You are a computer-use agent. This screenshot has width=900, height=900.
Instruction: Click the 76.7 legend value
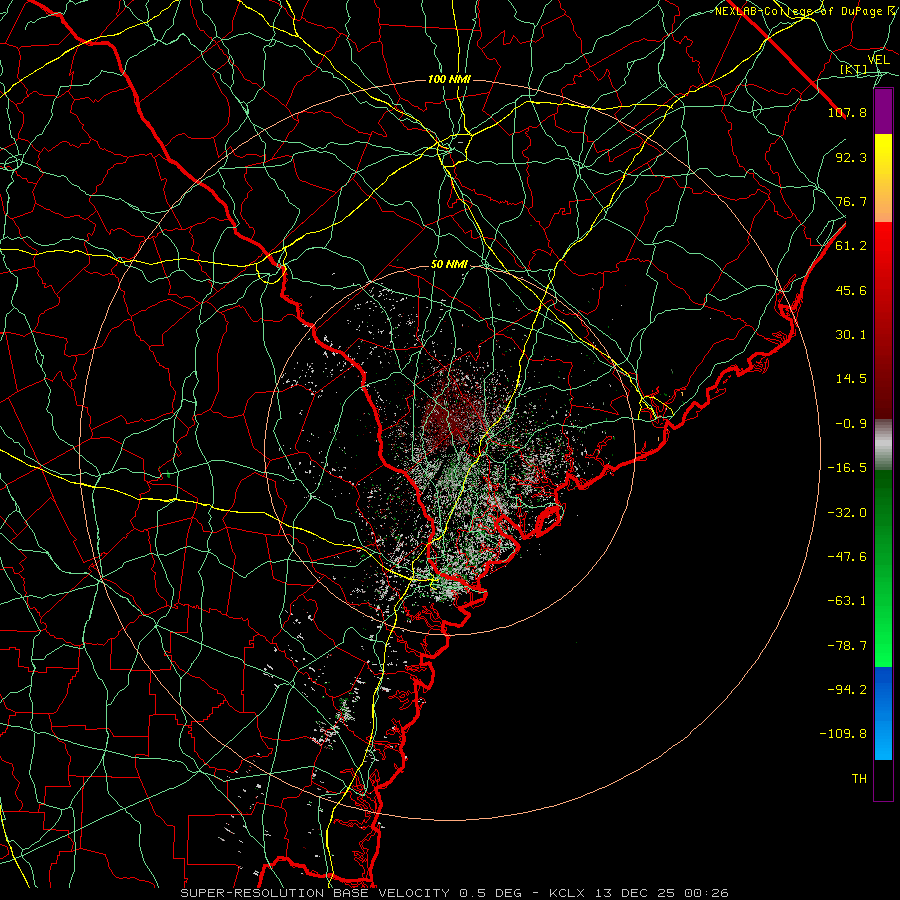point(851,201)
